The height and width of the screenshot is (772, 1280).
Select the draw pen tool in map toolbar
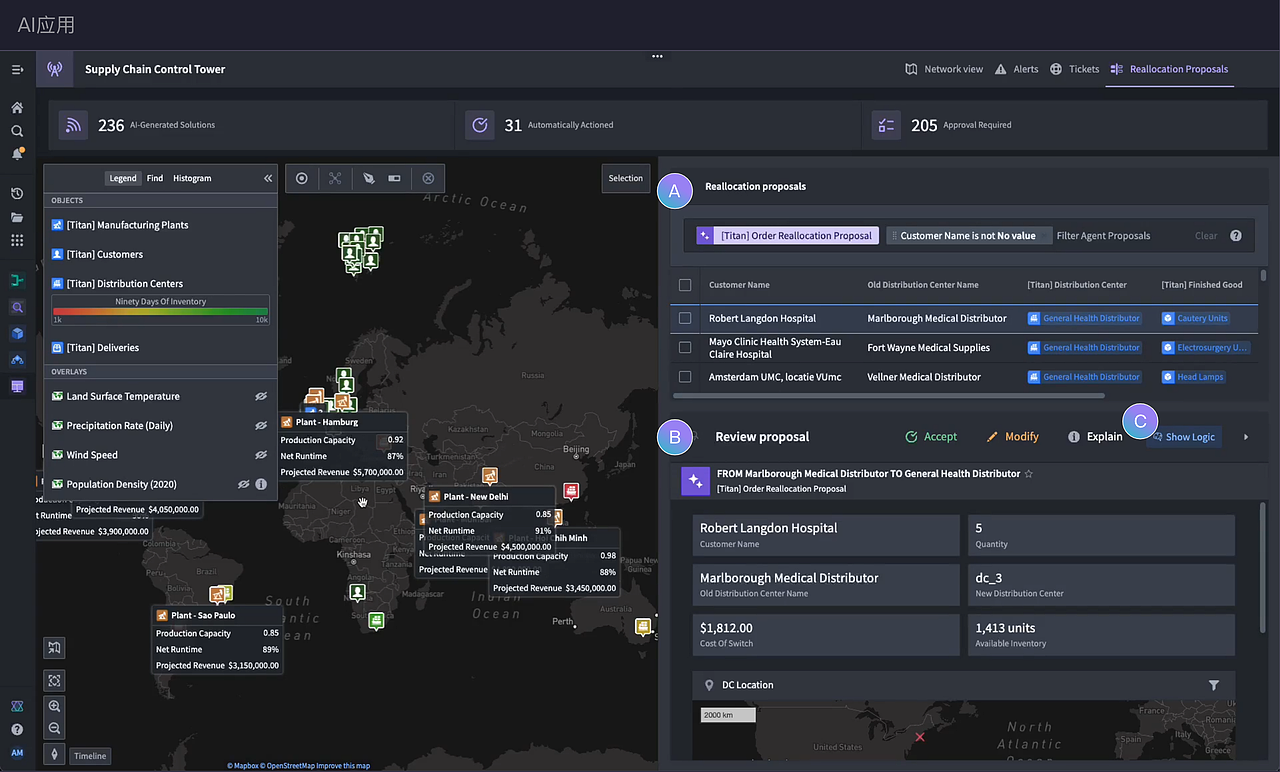pyautogui.click(x=369, y=178)
